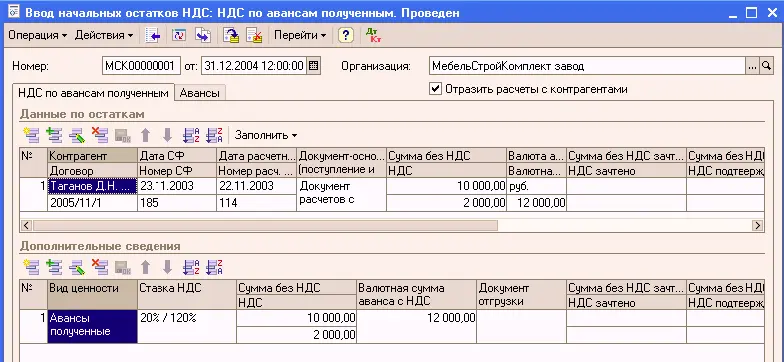
Task: Click the horizontal scrollbar left arrow
Action: [26, 226]
